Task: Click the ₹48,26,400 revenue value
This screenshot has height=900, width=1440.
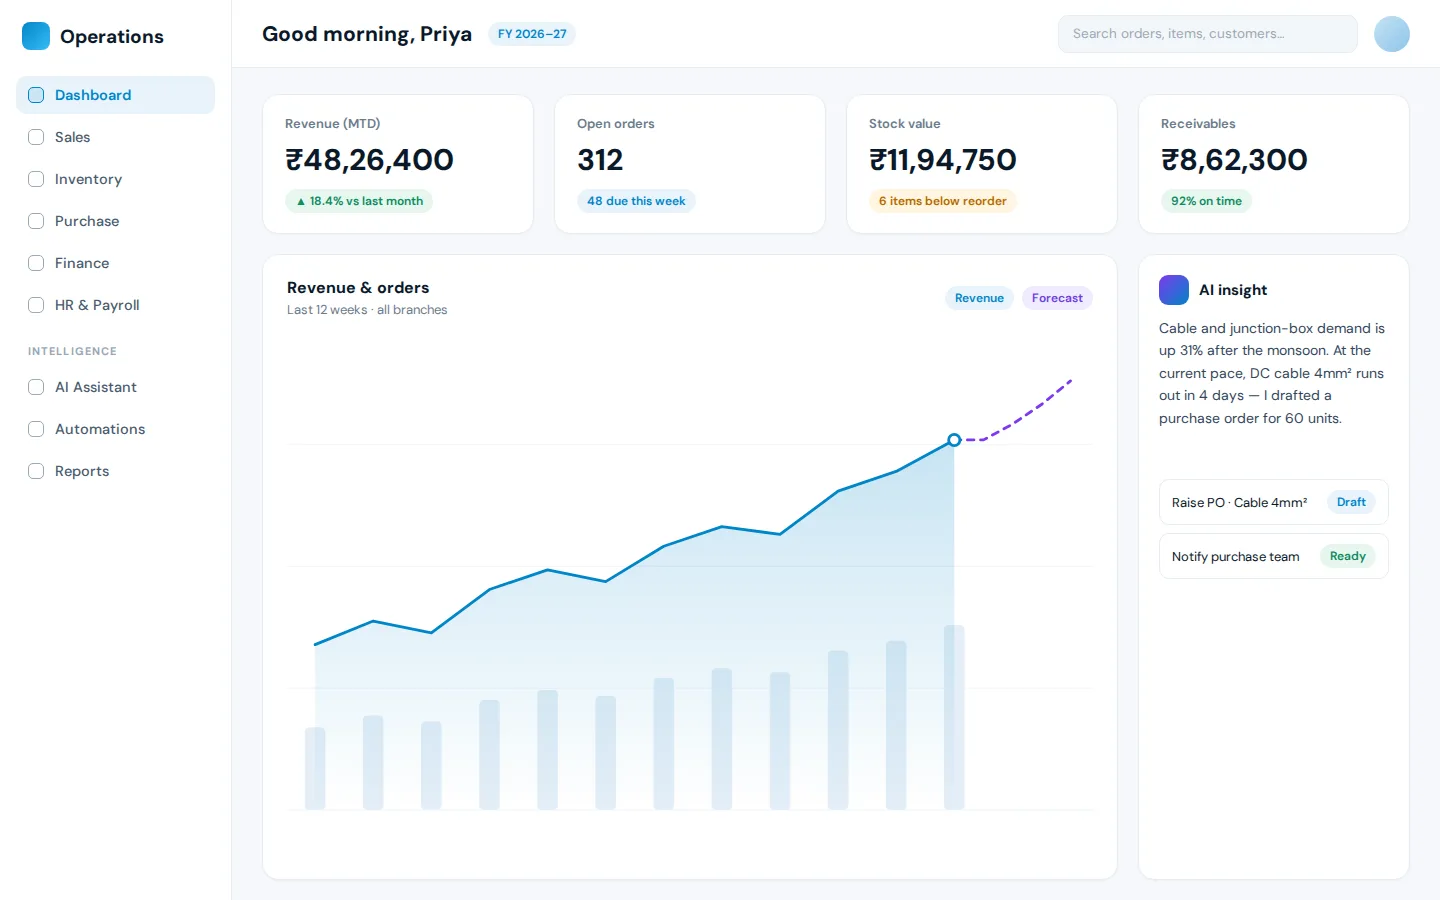Action: pos(369,160)
